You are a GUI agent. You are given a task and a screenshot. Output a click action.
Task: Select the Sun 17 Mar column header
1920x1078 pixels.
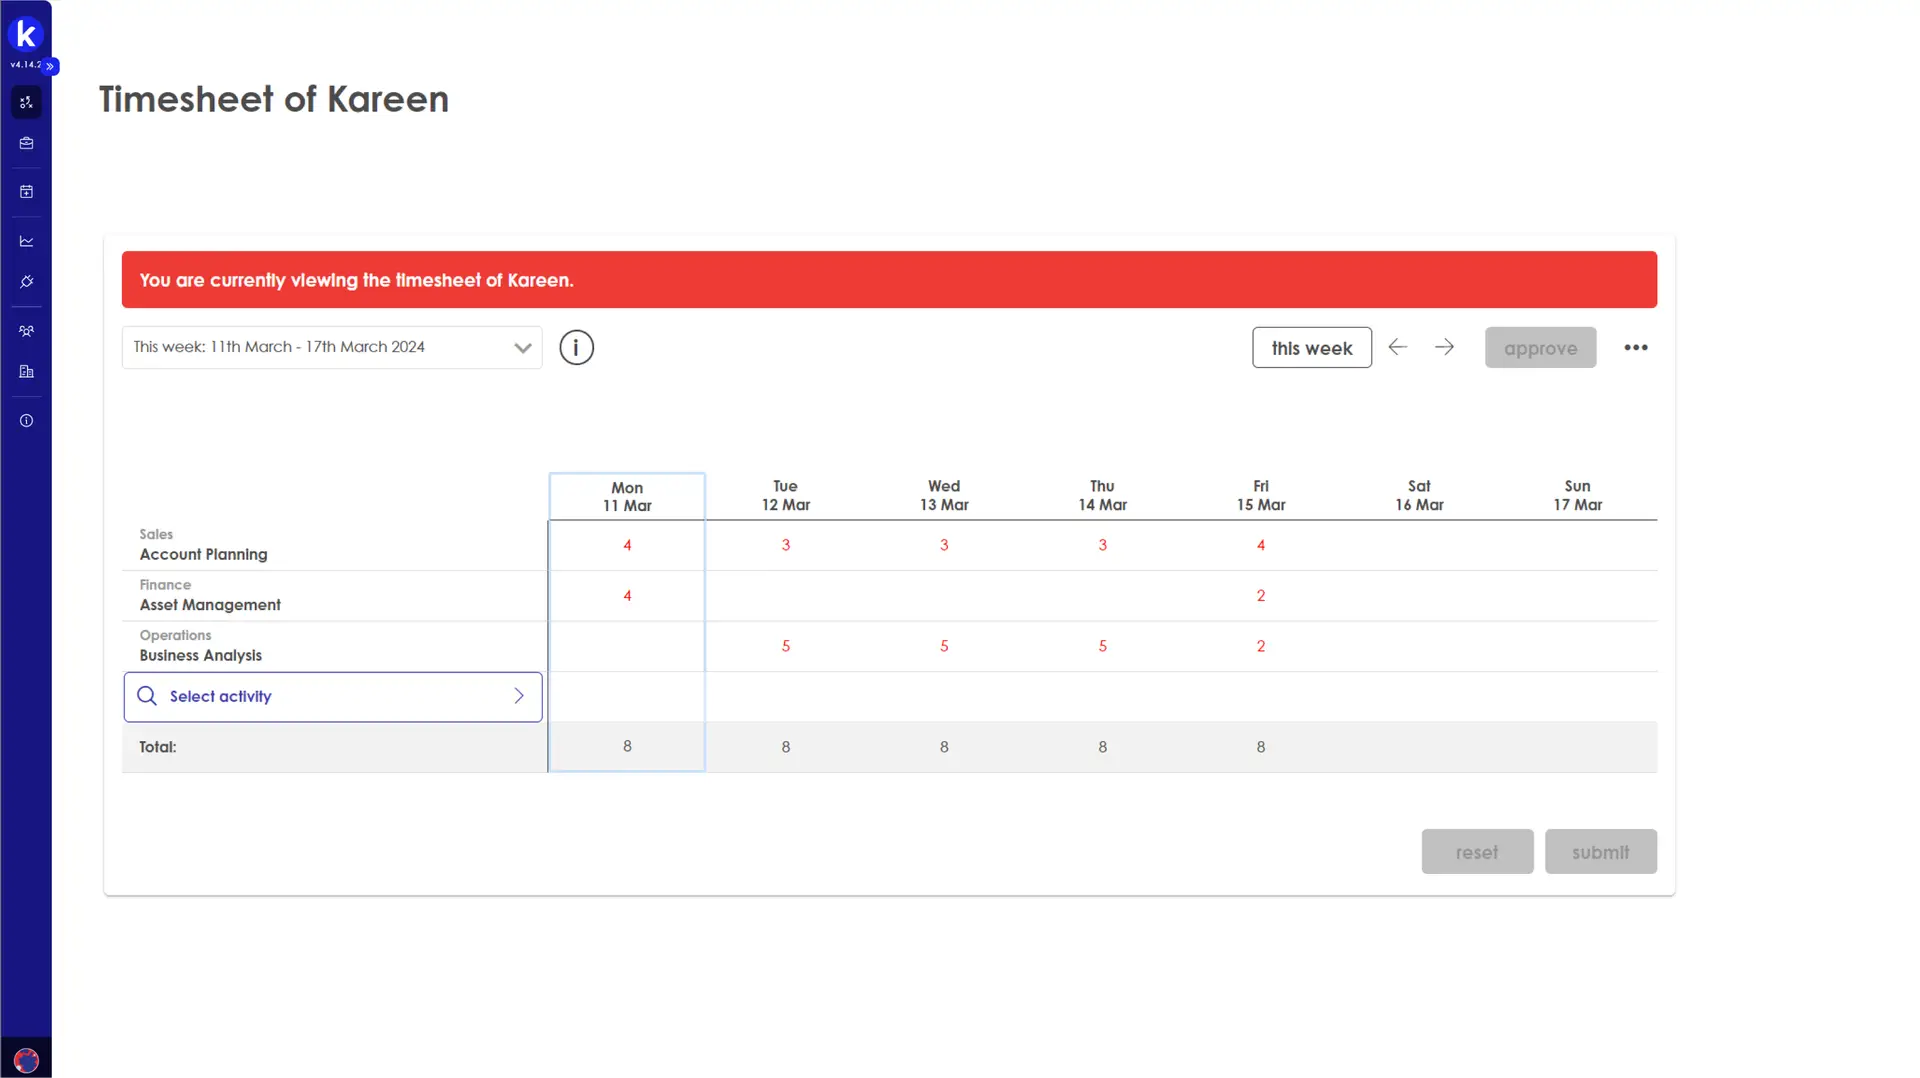[x=1577, y=495]
